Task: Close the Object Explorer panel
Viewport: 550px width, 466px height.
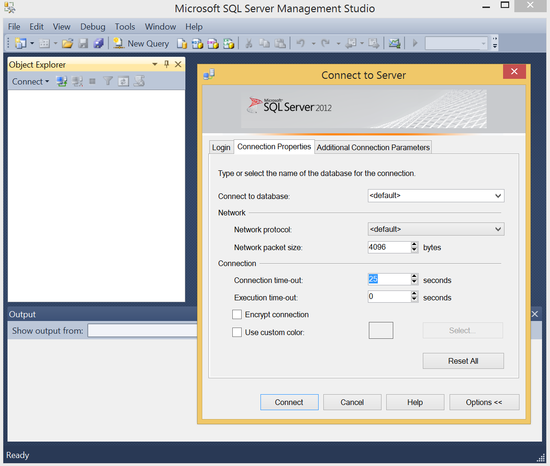Action: (x=178, y=64)
